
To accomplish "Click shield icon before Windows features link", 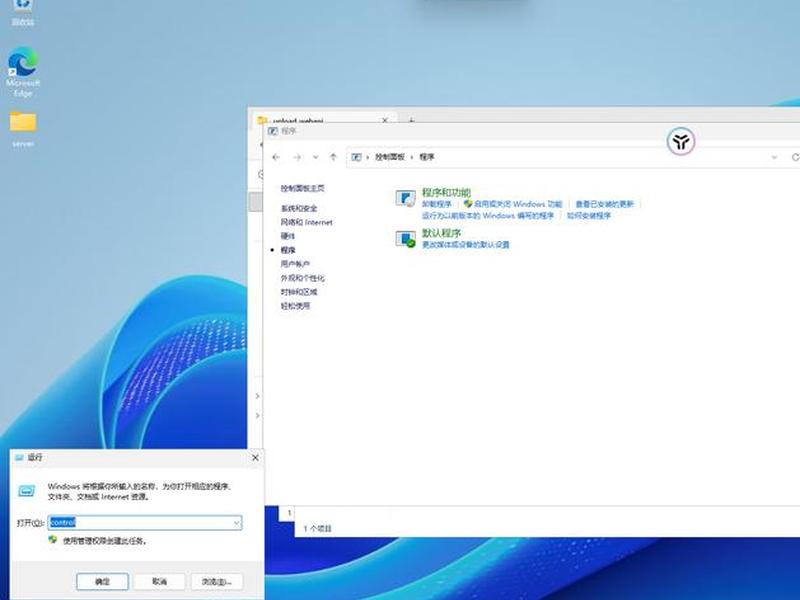I will pyautogui.click(x=467, y=204).
